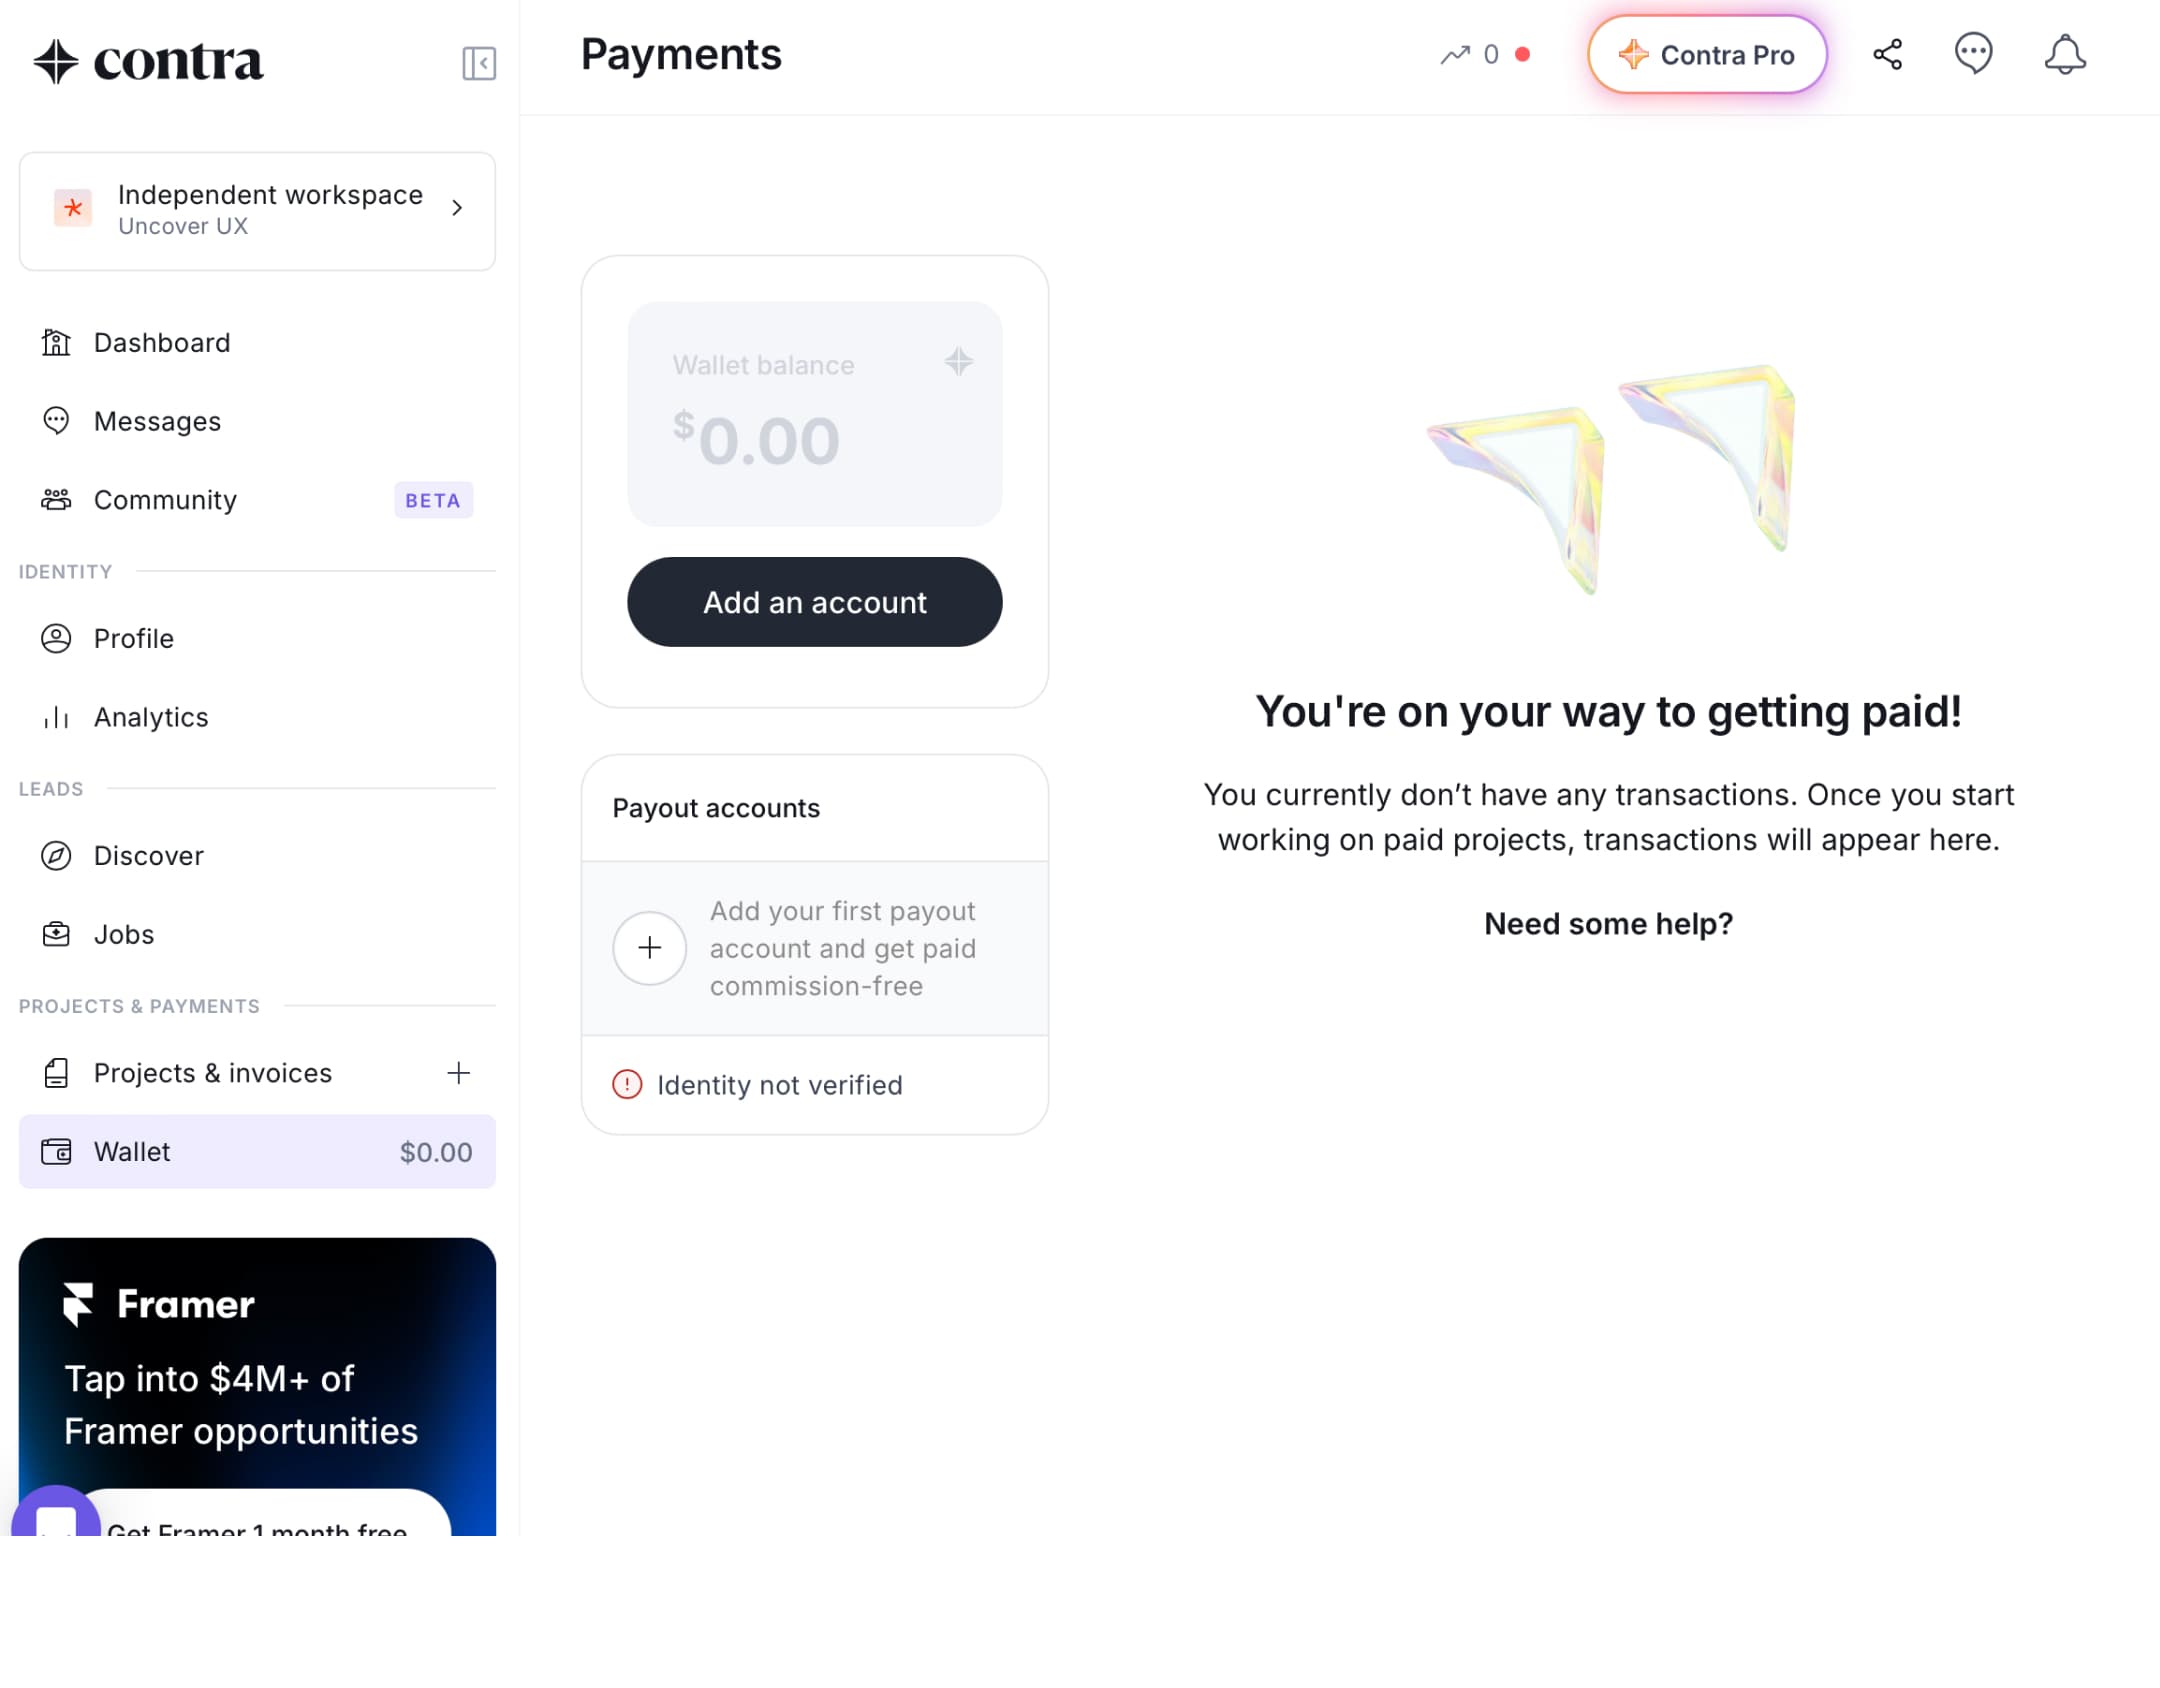
Task: Select Profile under Identity
Action: 257,638
